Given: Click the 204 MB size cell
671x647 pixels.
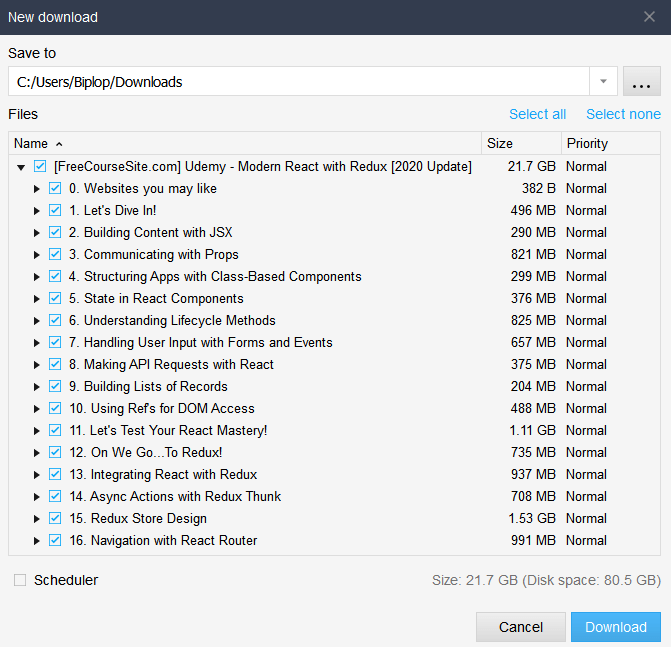Looking at the screenshot, I should 533,386.
